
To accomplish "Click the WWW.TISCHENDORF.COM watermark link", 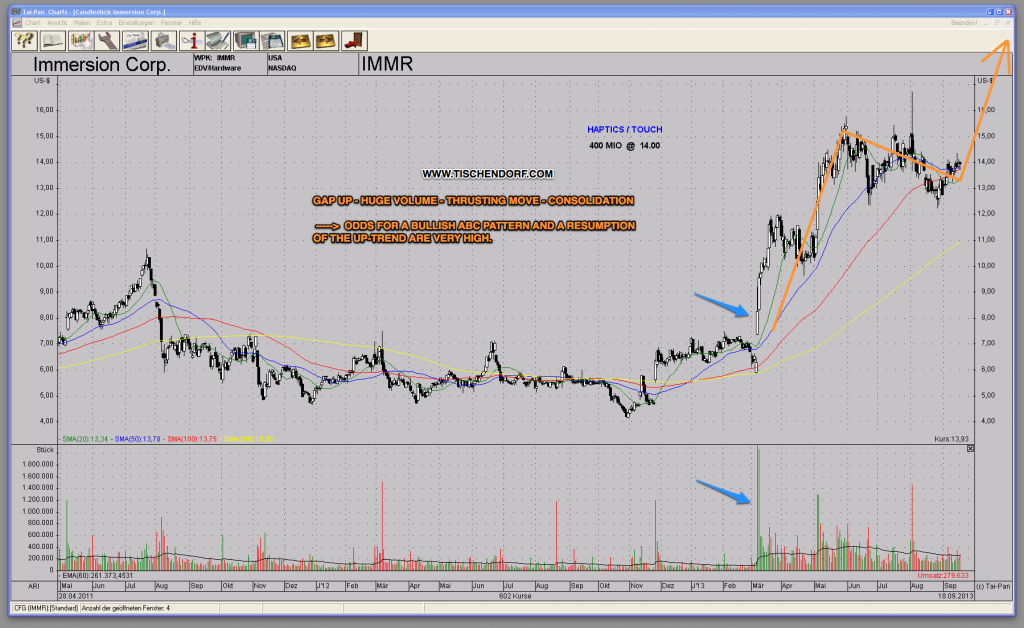I will pos(489,173).
